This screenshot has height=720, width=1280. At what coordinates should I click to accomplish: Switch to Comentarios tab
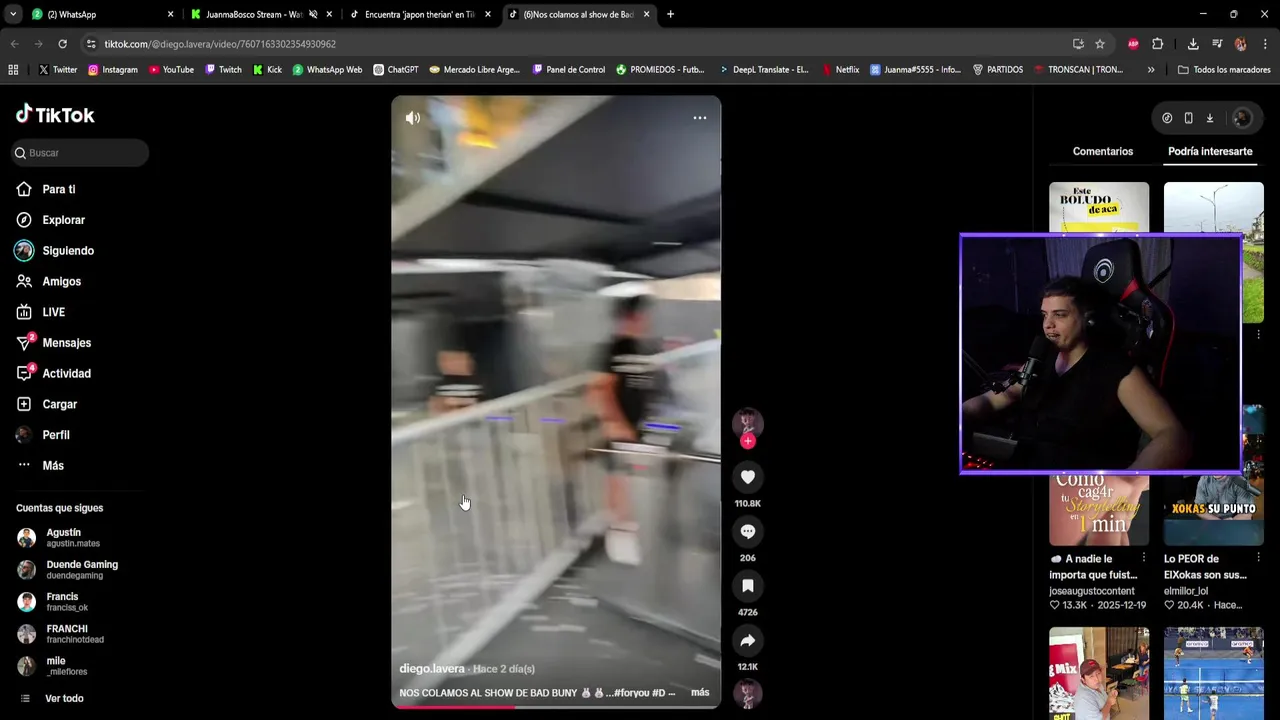(x=1103, y=151)
